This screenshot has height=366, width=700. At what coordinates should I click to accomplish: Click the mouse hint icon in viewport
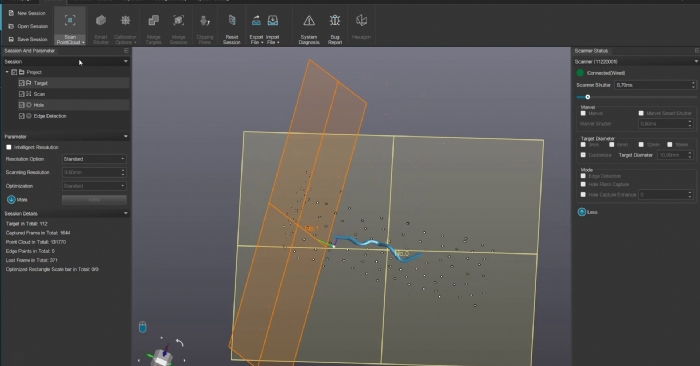[142, 327]
